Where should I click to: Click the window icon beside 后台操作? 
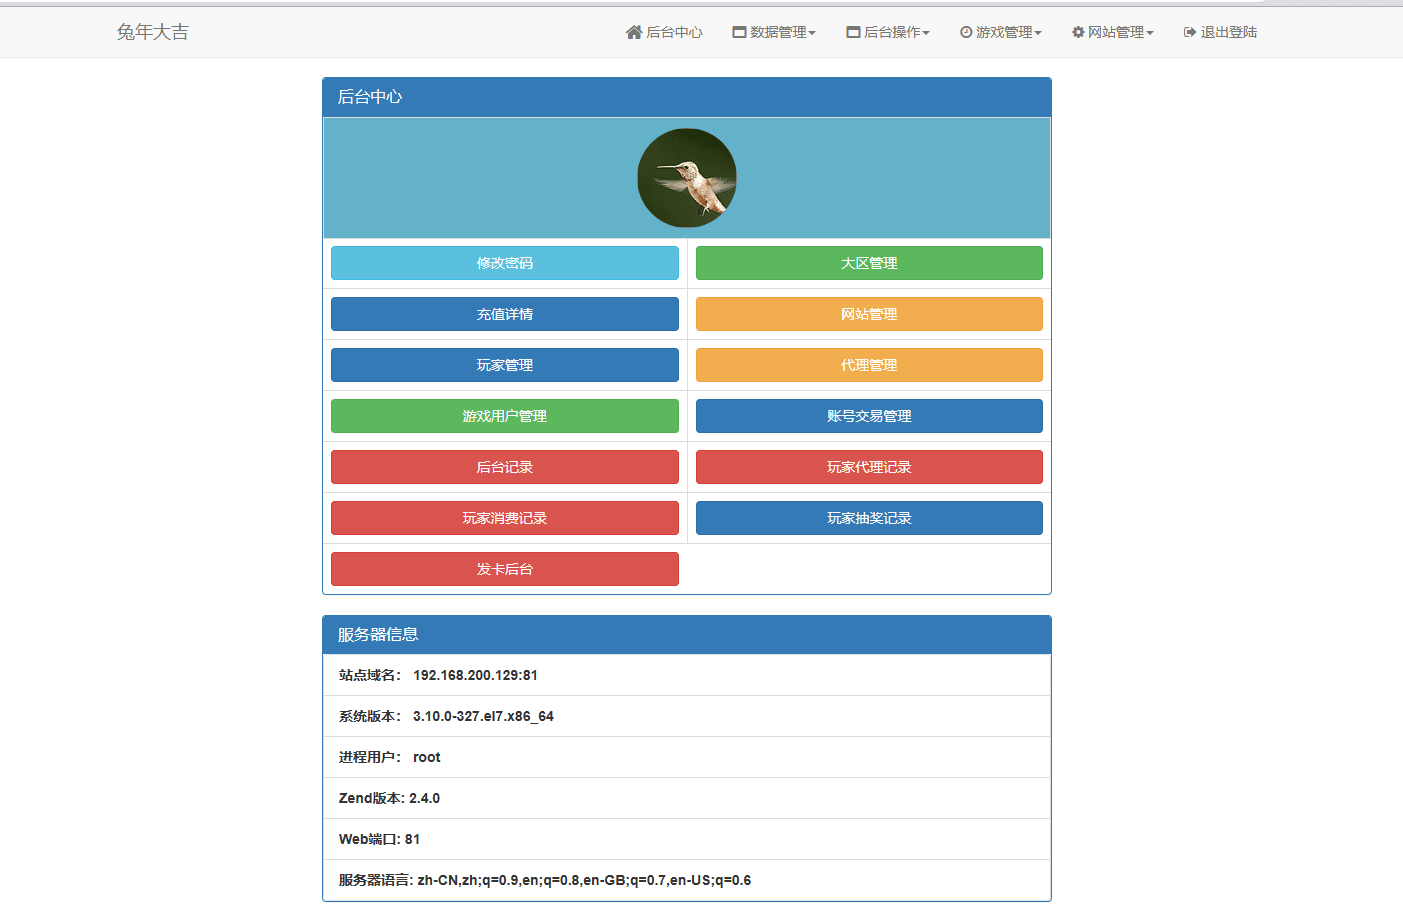pos(853,32)
